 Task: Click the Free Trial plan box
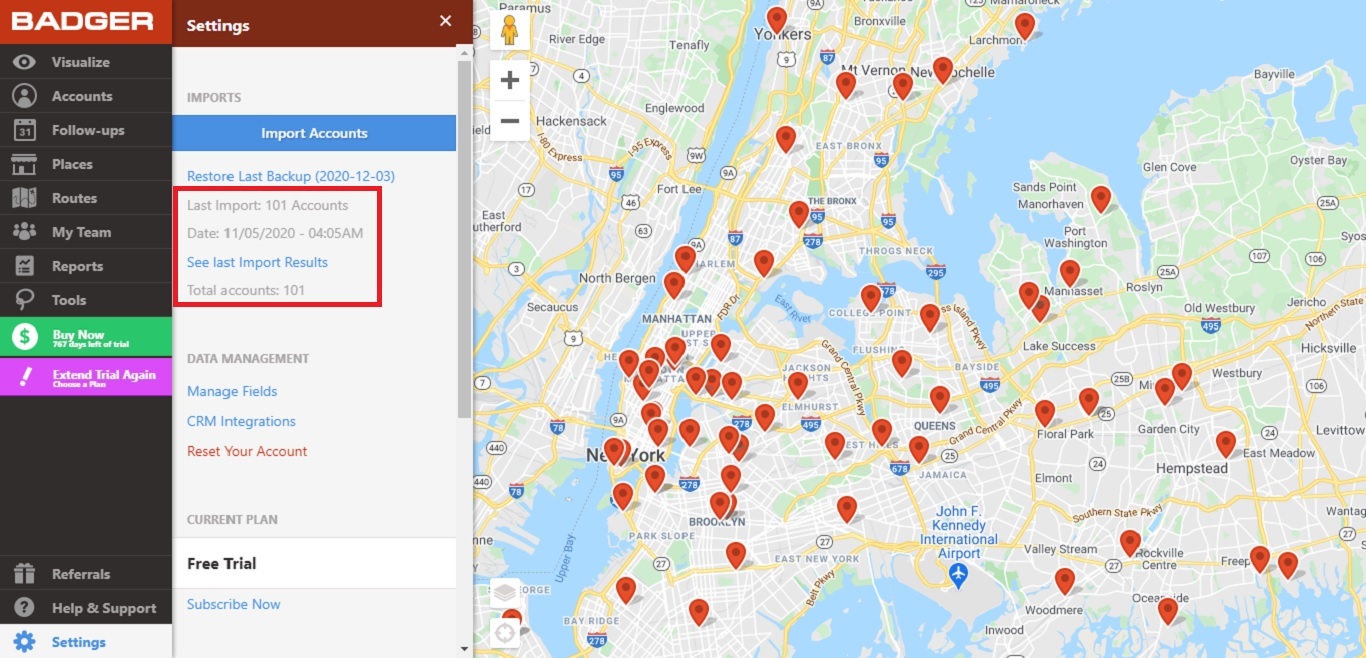tap(314, 563)
